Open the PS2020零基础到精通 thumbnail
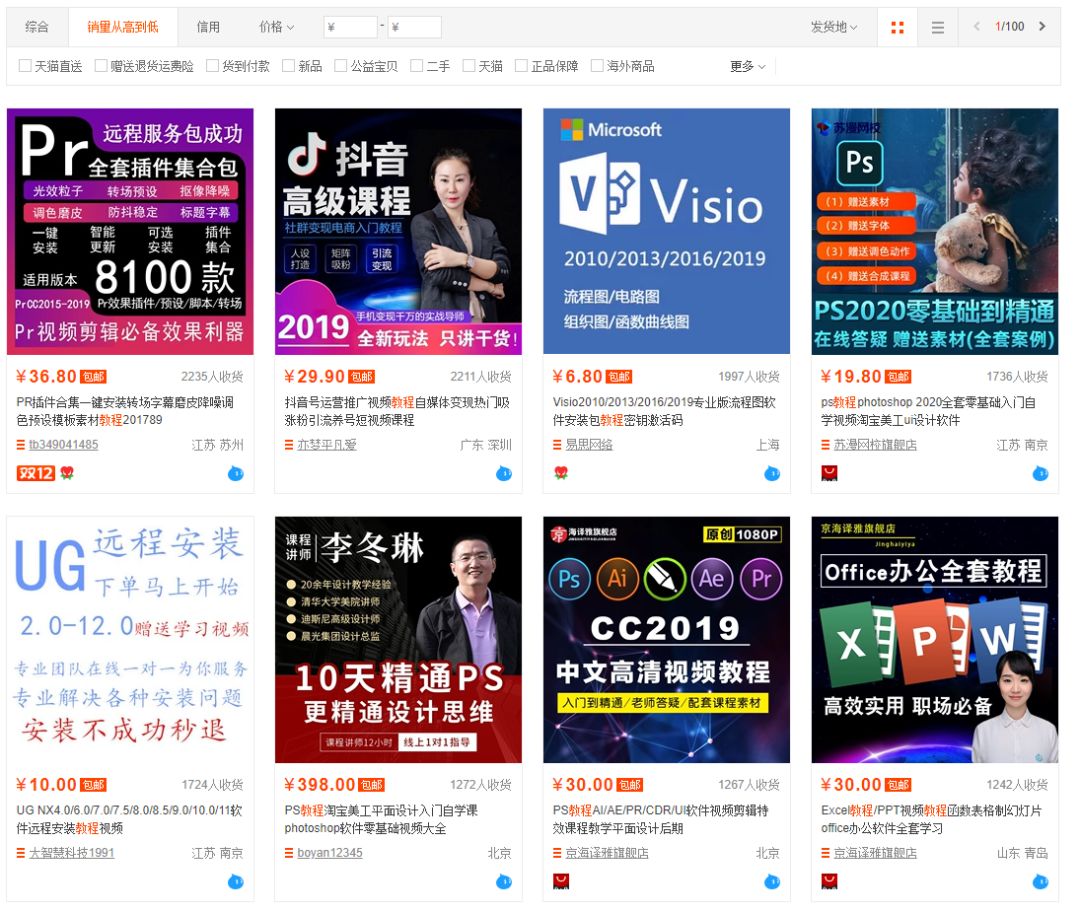This screenshot has height=913, width=1080. 935,231
